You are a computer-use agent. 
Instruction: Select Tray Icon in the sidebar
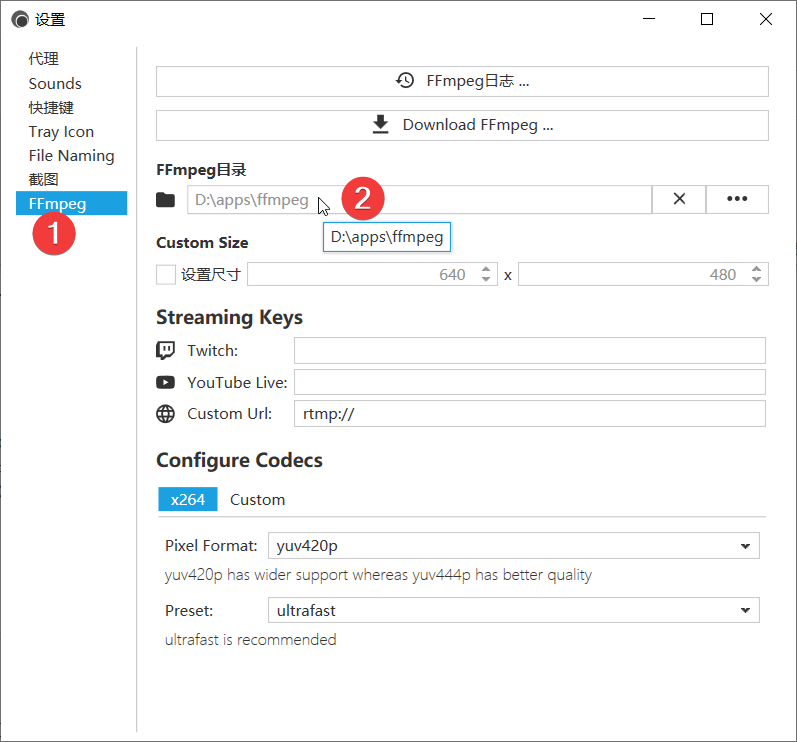click(61, 132)
